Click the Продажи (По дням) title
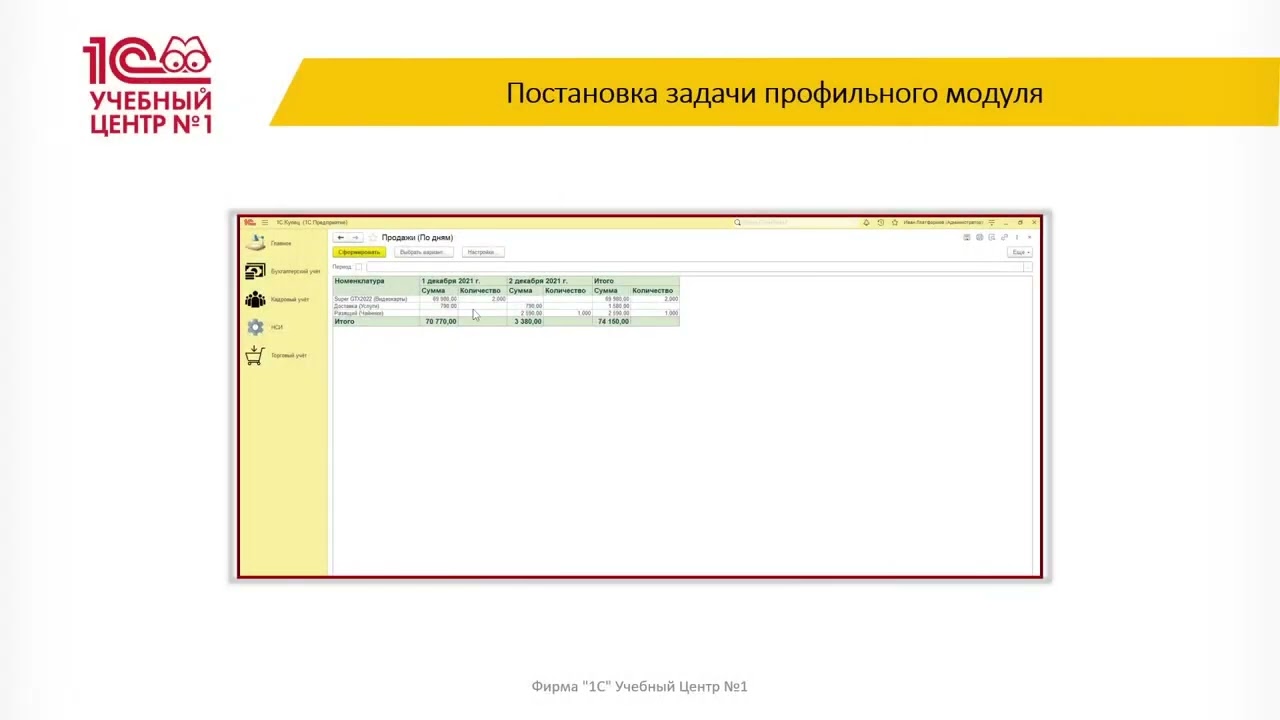 [x=417, y=238]
